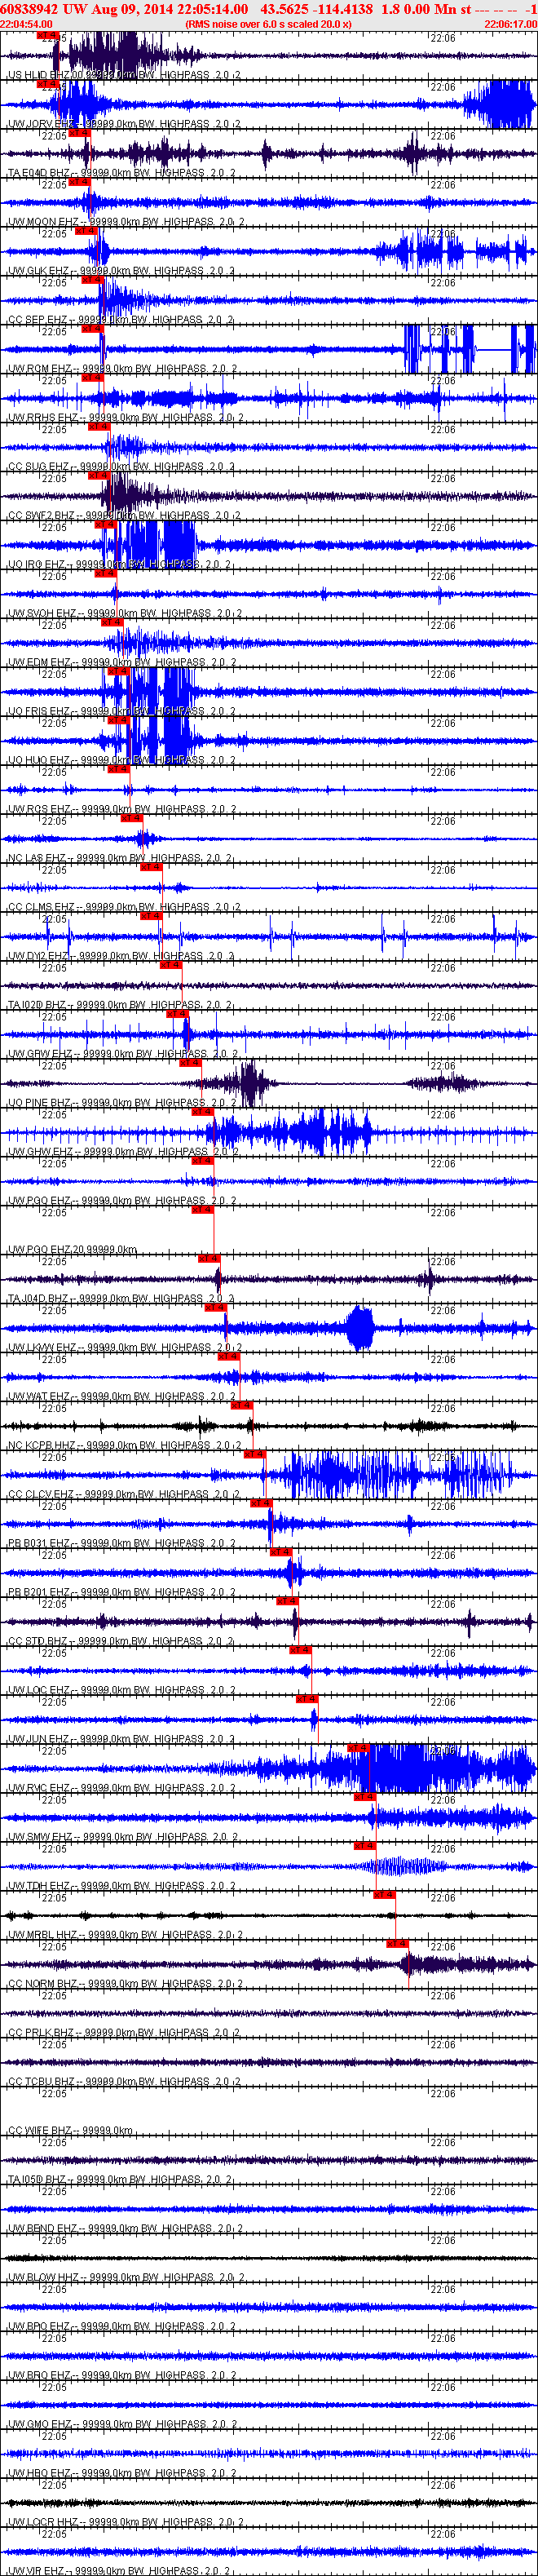Click the red pick marker above UW LKWY EHZ trace
538x2576 pixels.
215,1307
